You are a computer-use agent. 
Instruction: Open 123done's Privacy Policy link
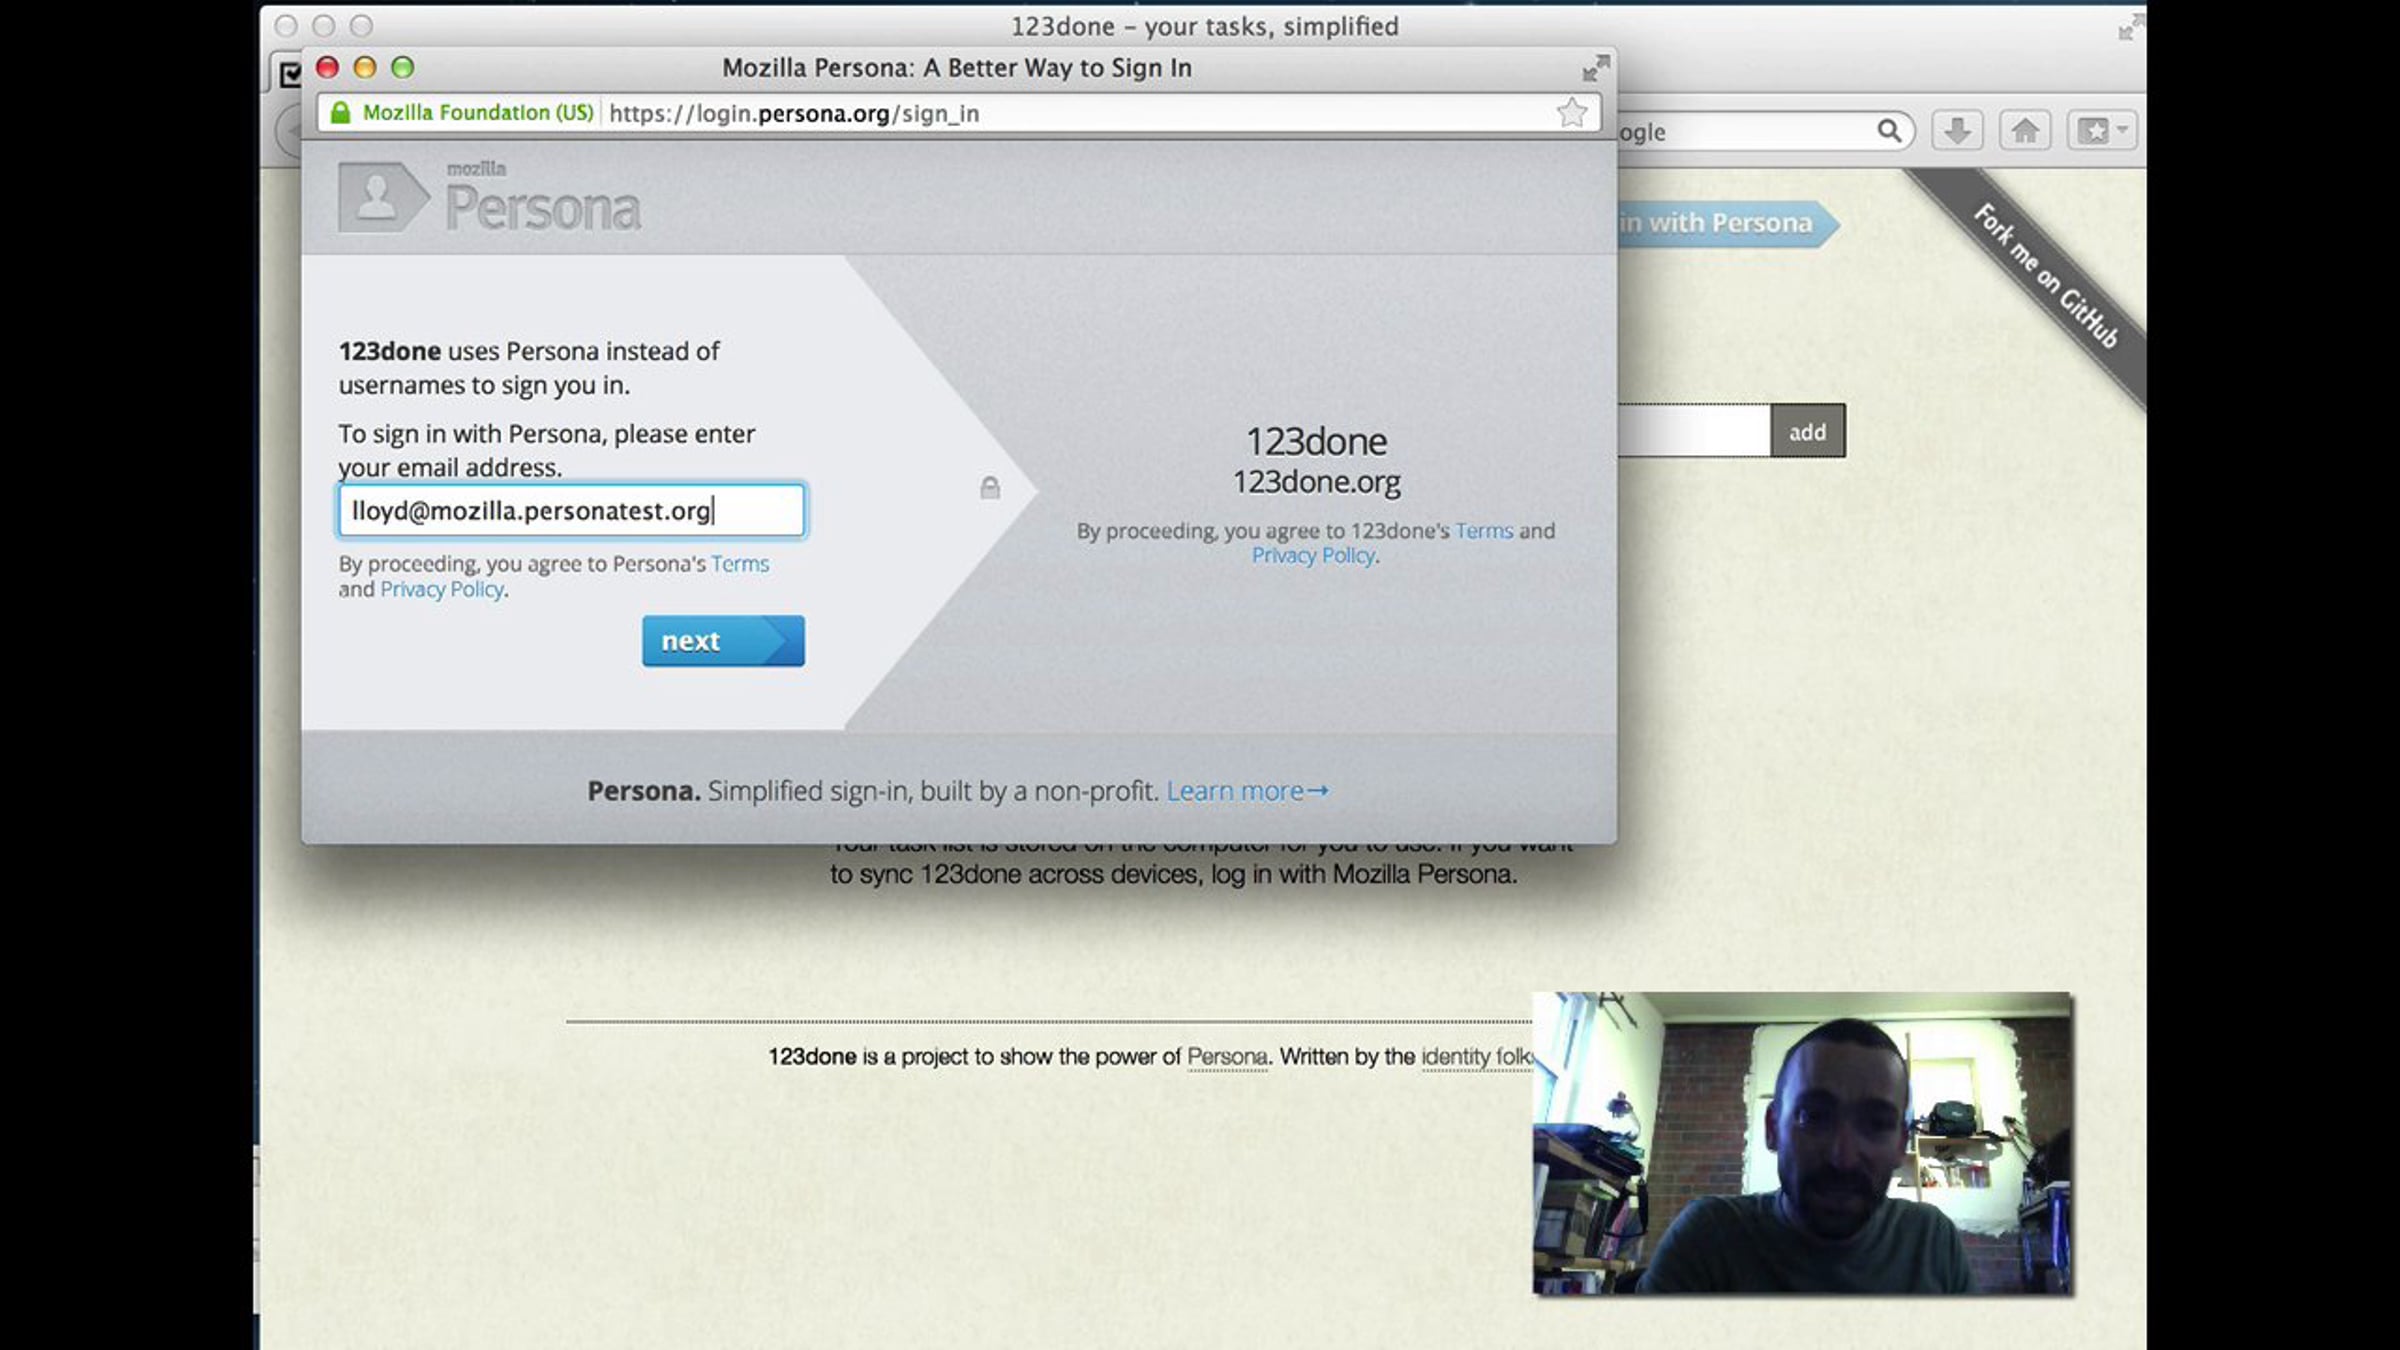tap(1314, 556)
